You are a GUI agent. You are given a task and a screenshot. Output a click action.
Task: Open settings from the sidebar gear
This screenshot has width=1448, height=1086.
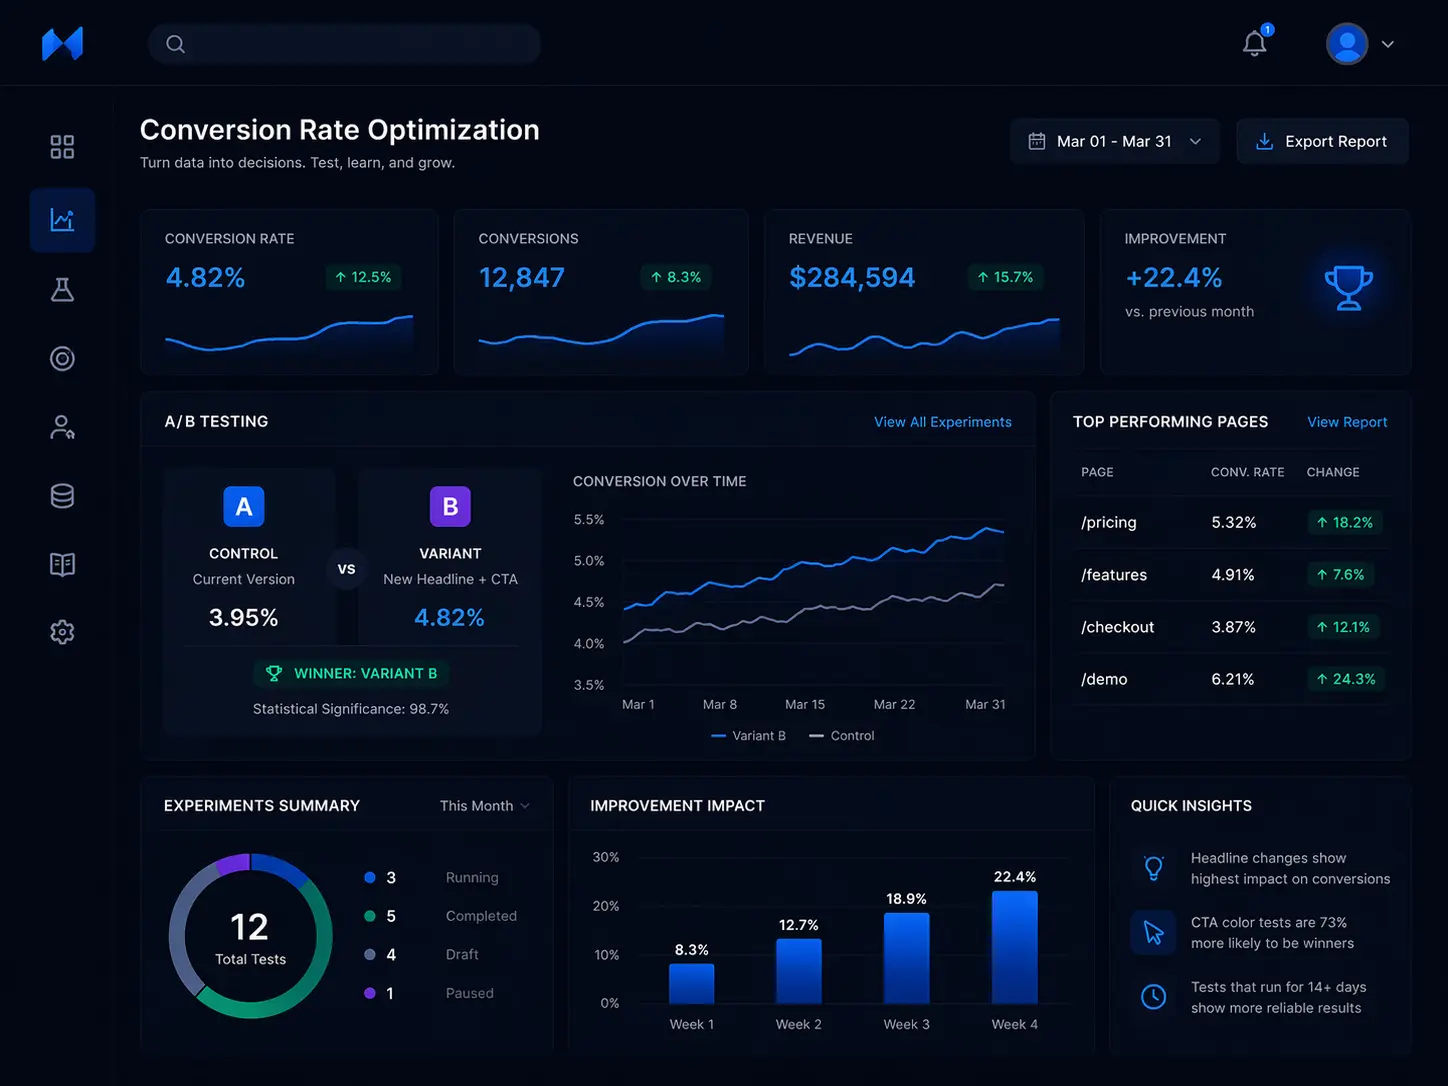click(x=62, y=631)
